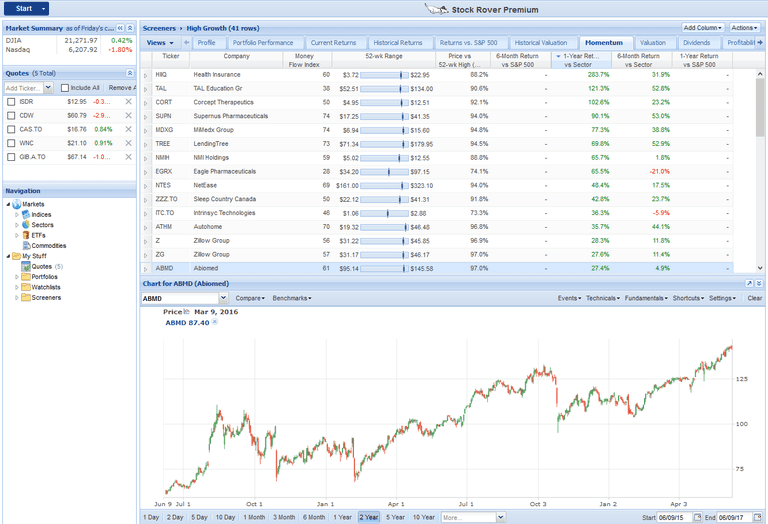Image resolution: width=768 pixels, height=524 pixels.
Task: Remove GIB.A.TO quote with its X icon
Action: (128, 157)
